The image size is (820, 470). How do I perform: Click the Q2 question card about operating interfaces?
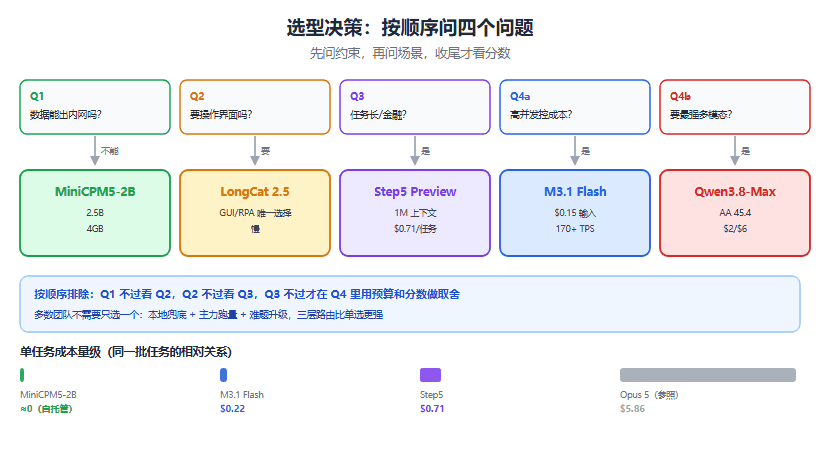tap(255, 107)
